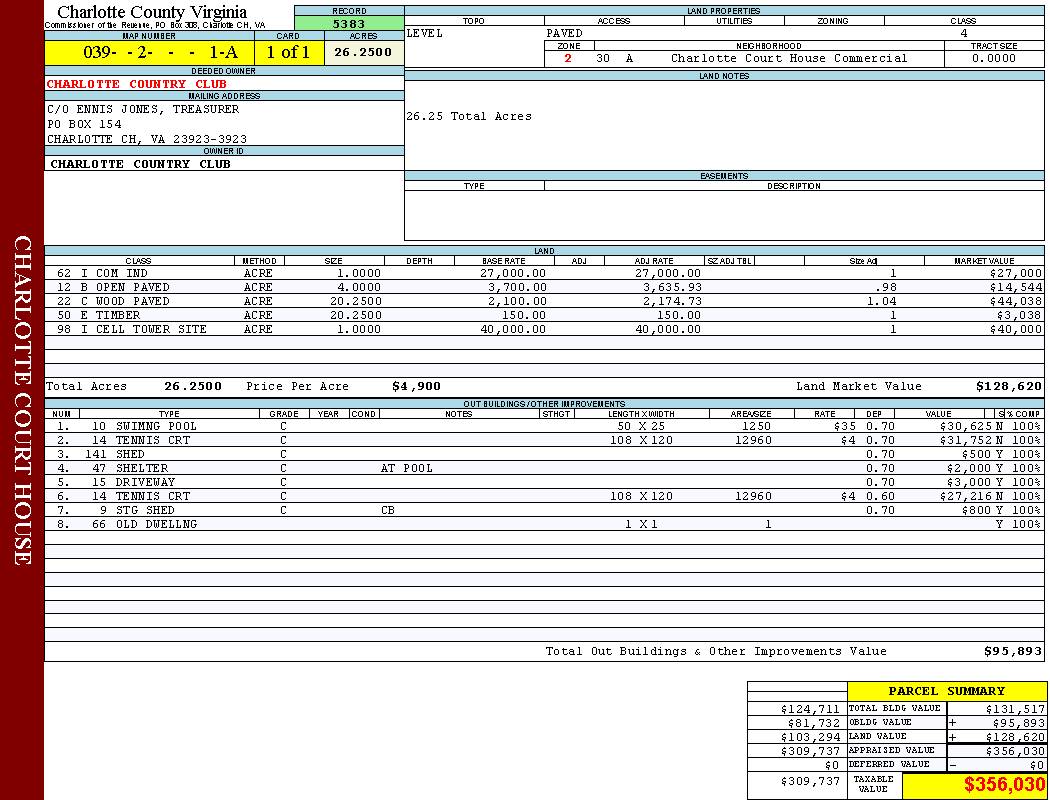
Task: Click the green record number 5383 field
Action: click(x=349, y=23)
